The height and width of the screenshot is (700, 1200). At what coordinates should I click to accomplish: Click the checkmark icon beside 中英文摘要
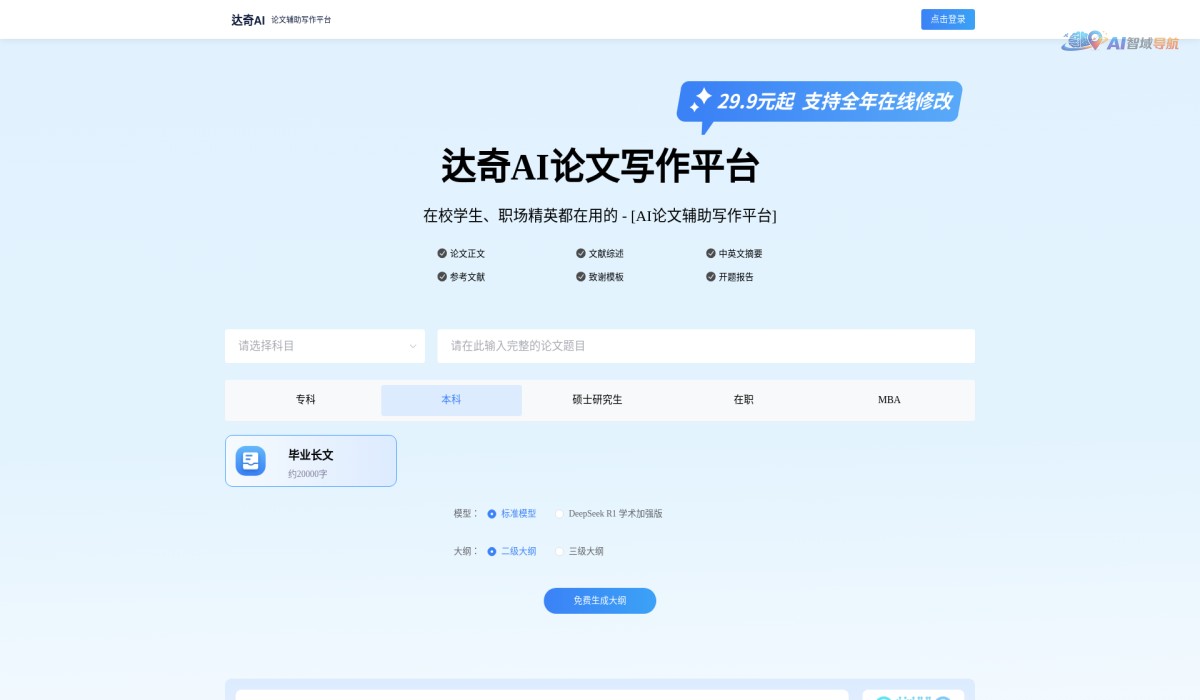pos(710,253)
